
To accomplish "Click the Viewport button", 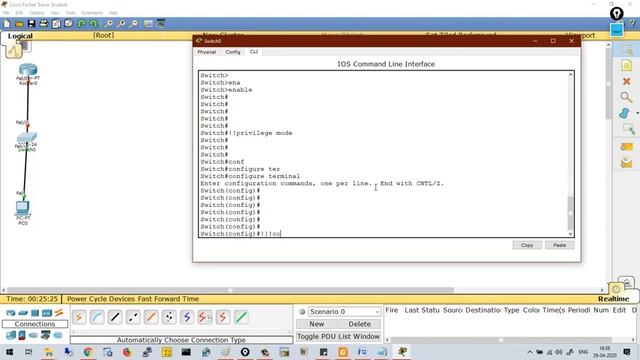I will (x=581, y=36).
